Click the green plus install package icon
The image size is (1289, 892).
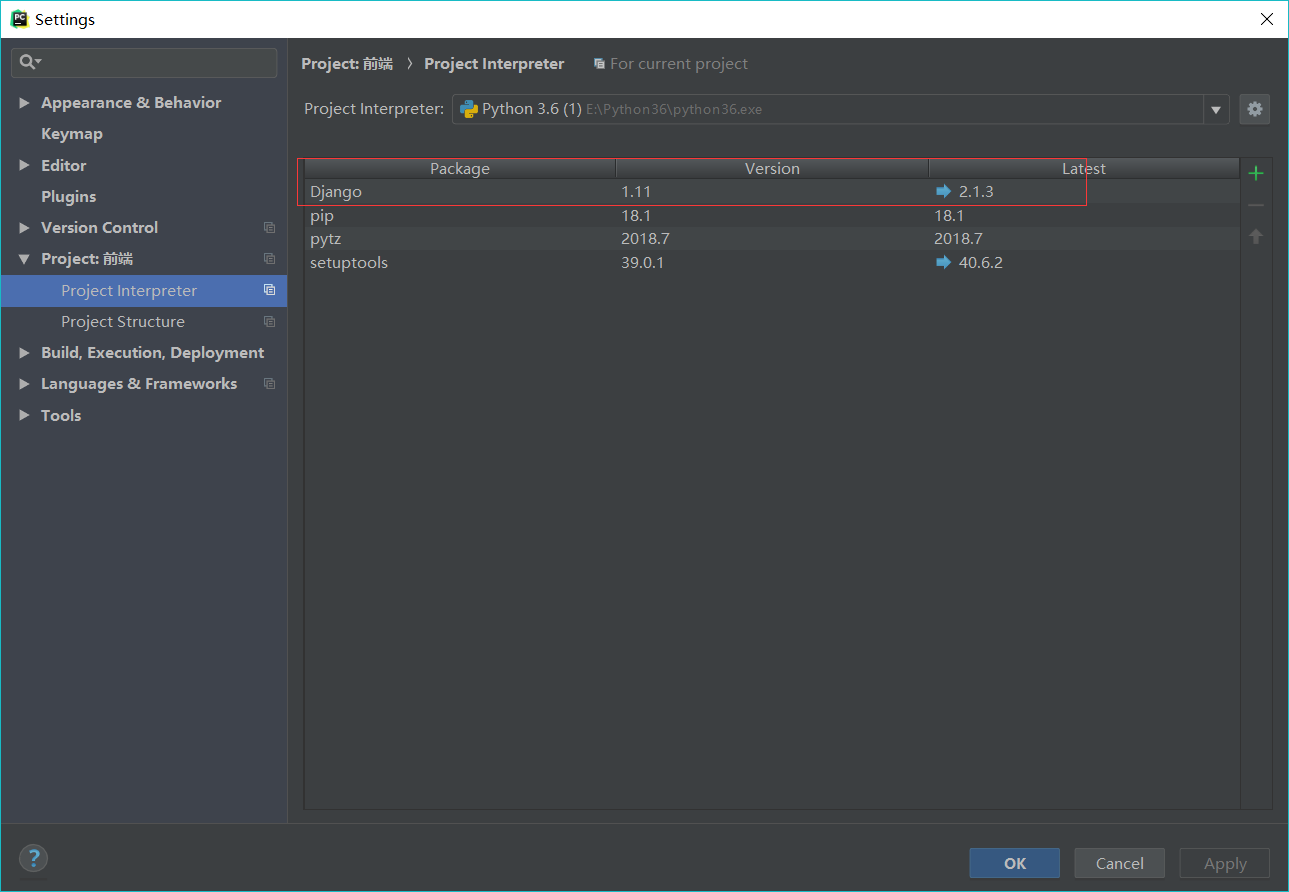[1256, 173]
